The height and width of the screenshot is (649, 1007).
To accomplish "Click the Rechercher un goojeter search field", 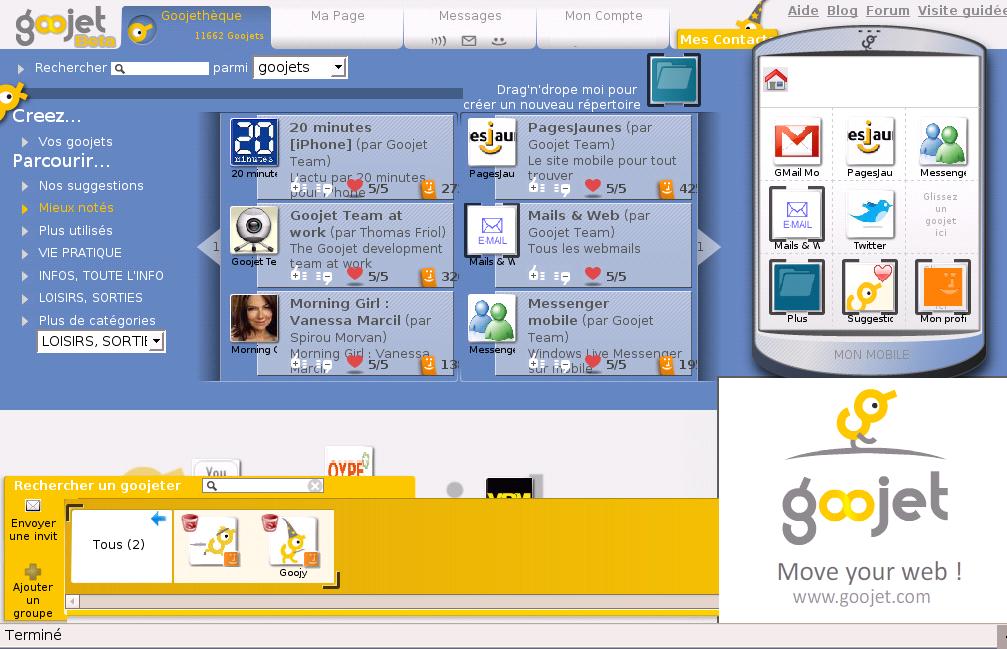I will click(x=263, y=486).
